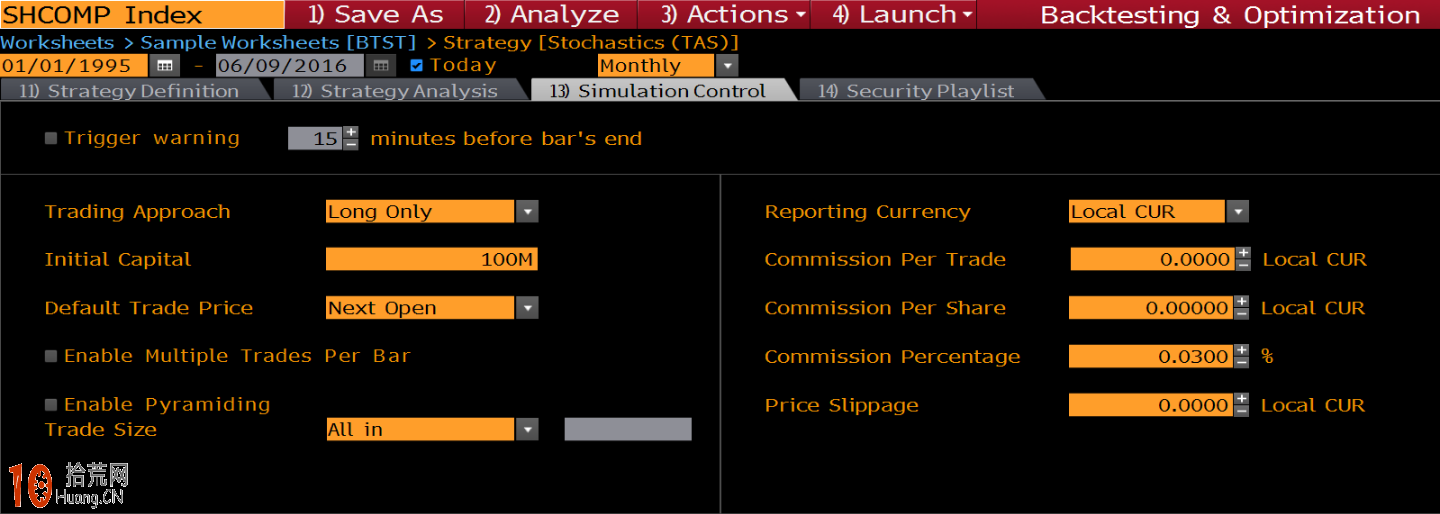Switch to the Strategy Analysis tab
The width and height of the screenshot is (1440, 514).
tap(395, 91)
